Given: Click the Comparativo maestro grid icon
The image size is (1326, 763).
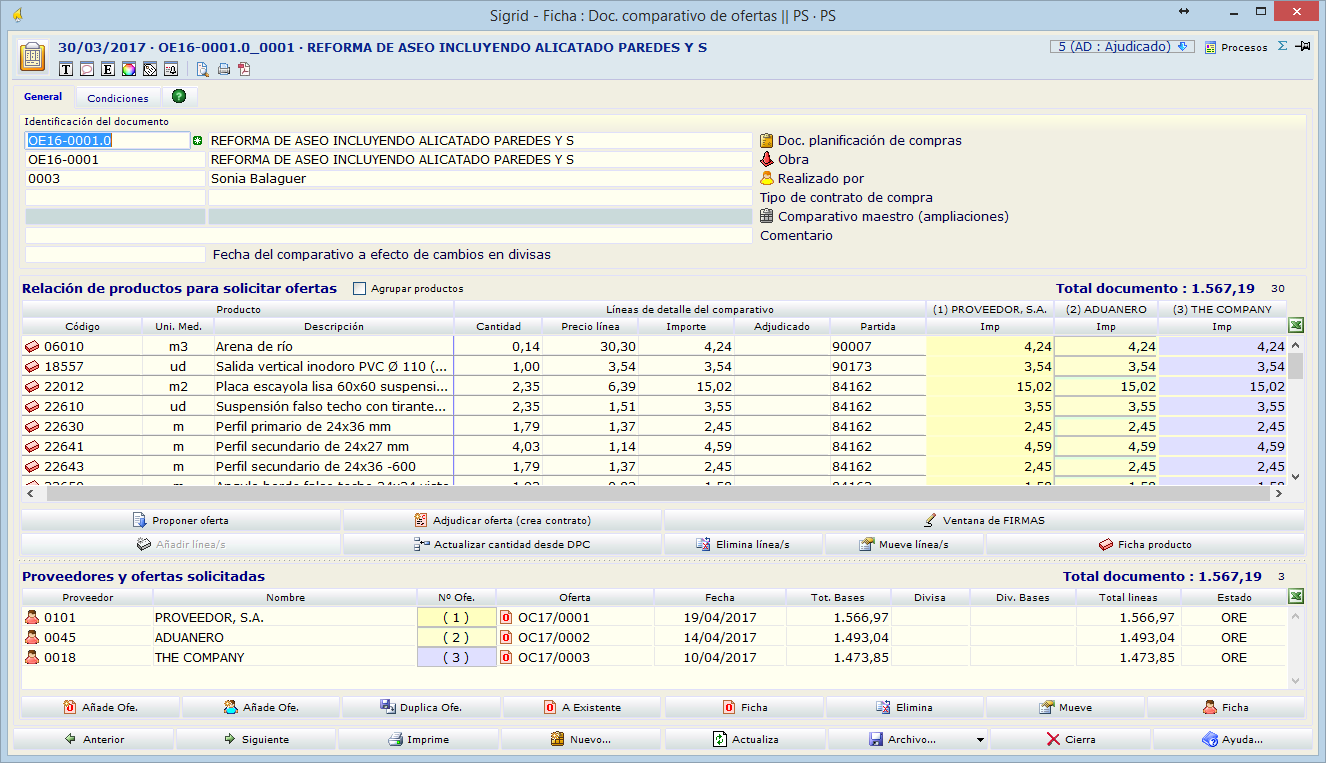Looking at the screenshot, I should [767, 216].
